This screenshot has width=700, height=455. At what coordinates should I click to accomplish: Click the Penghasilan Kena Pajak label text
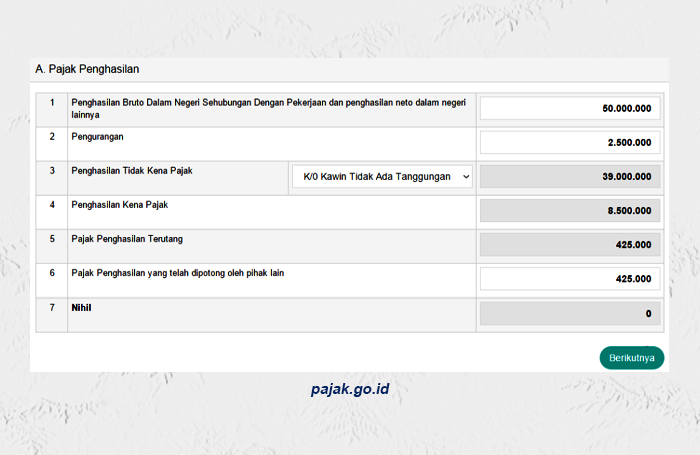click(x=120, y=204)
